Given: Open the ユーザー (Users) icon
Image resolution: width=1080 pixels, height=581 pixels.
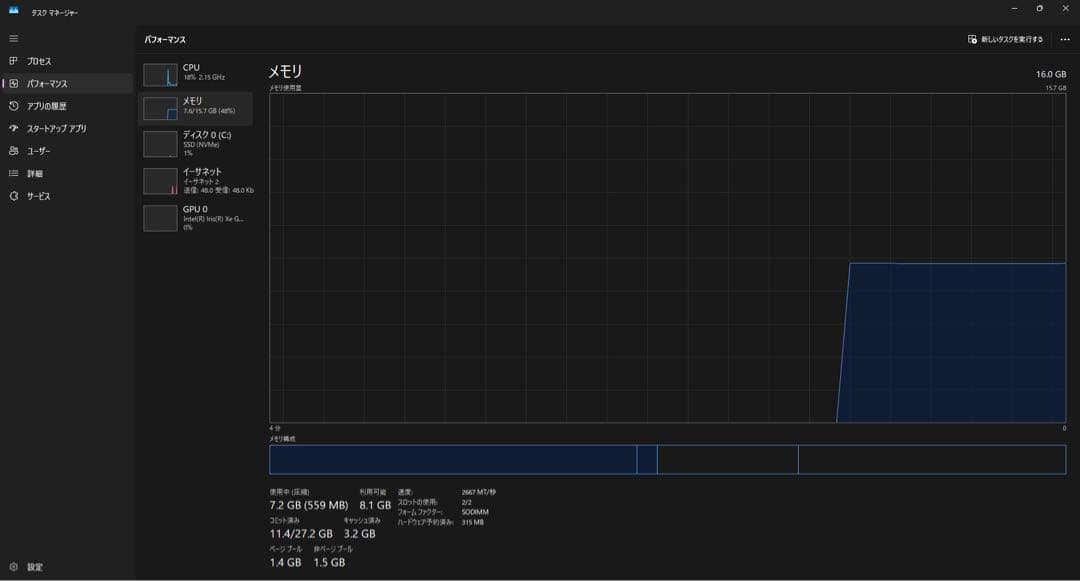Looking at the screenshot, I should pos(14,151).
